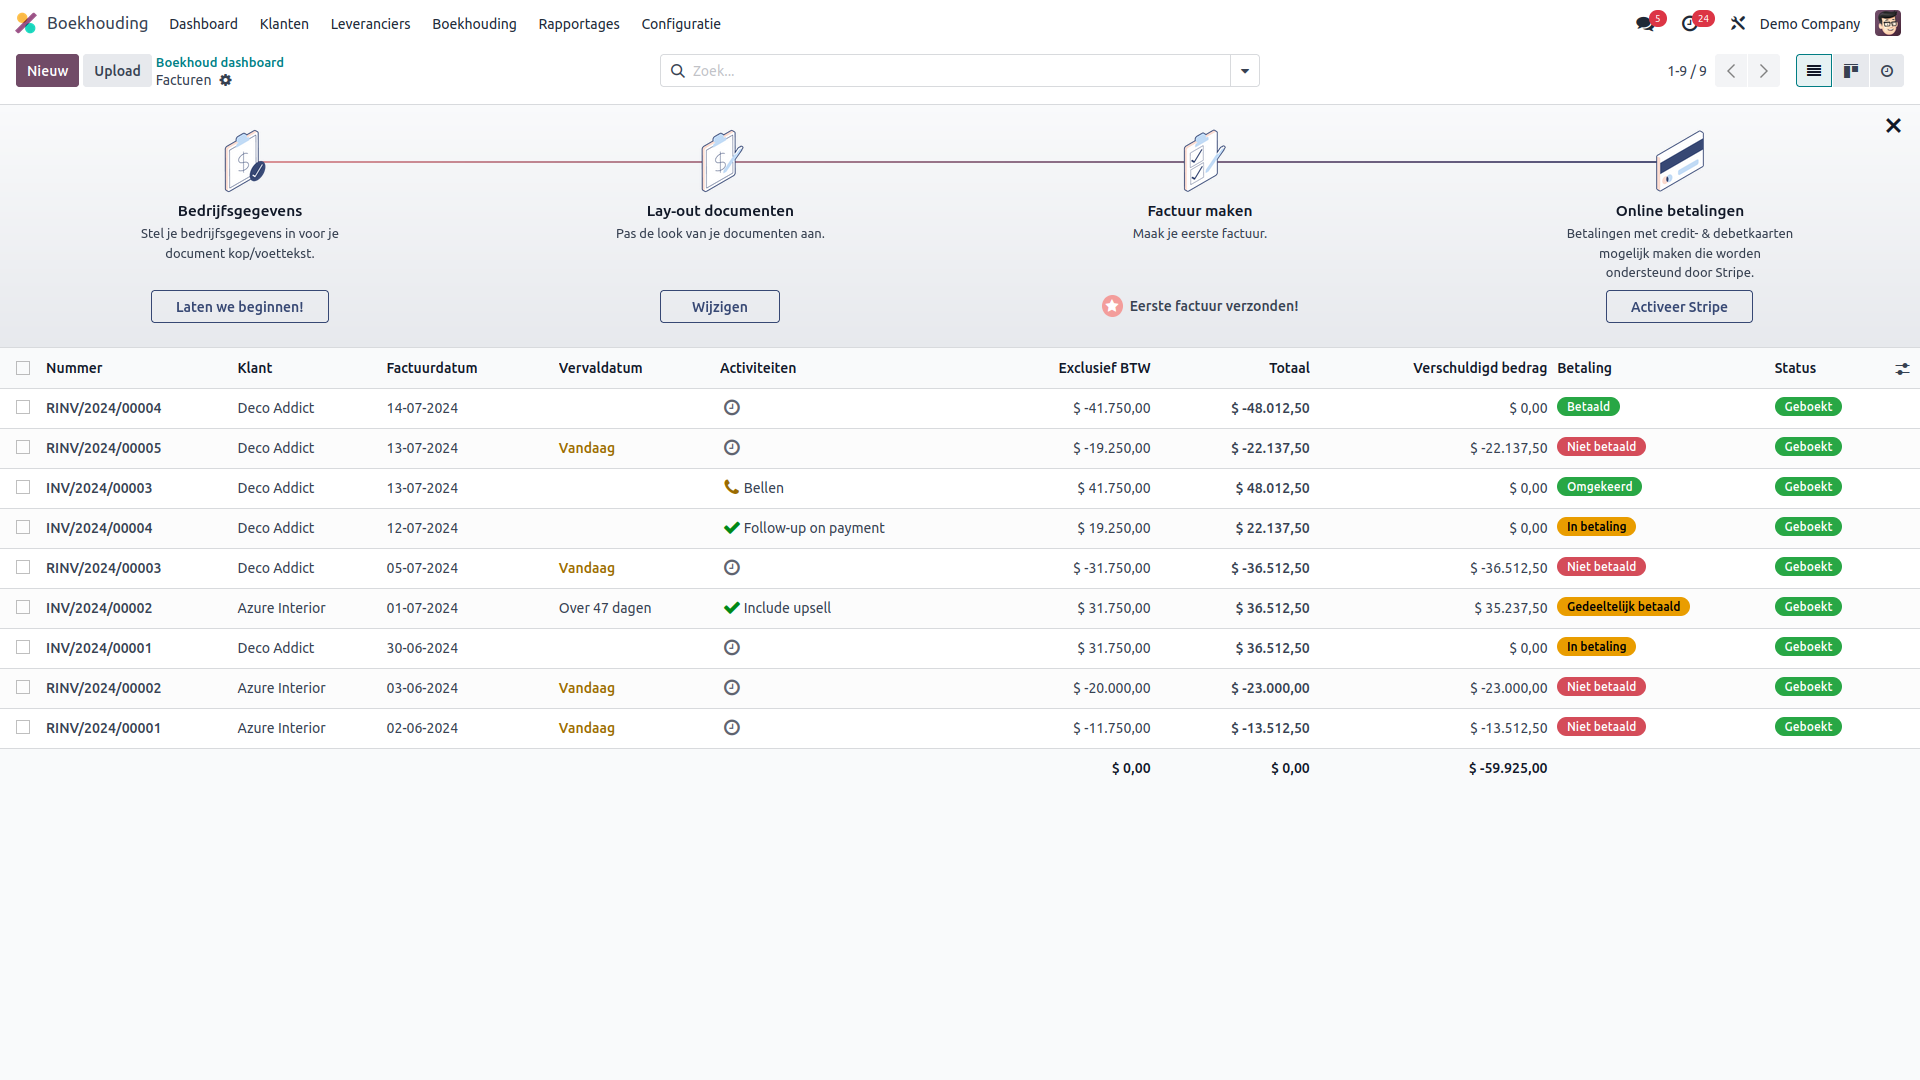The width and height of the screenshot is (1920, 1080).
Task: Go to the next page with right arrow
Action: point(1763,70)
